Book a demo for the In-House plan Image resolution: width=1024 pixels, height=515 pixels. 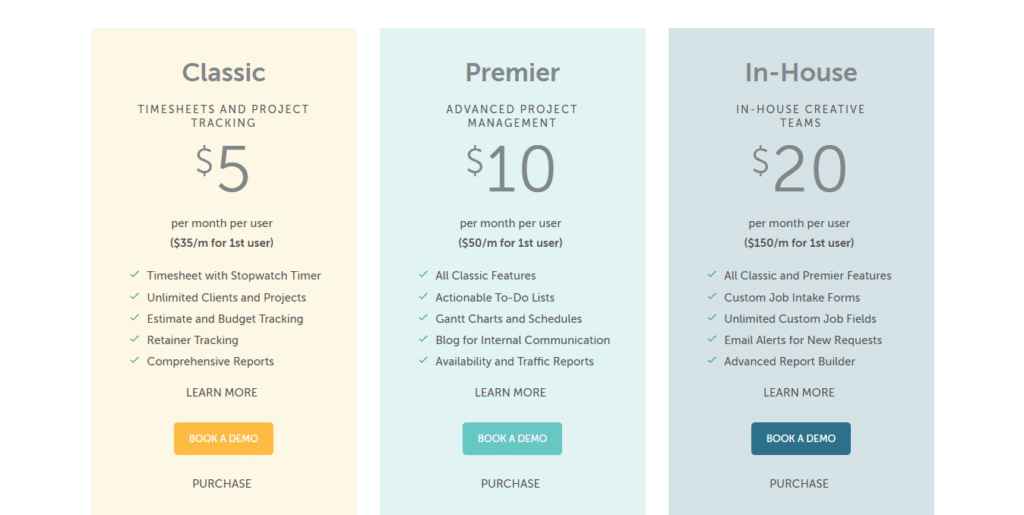801,439
